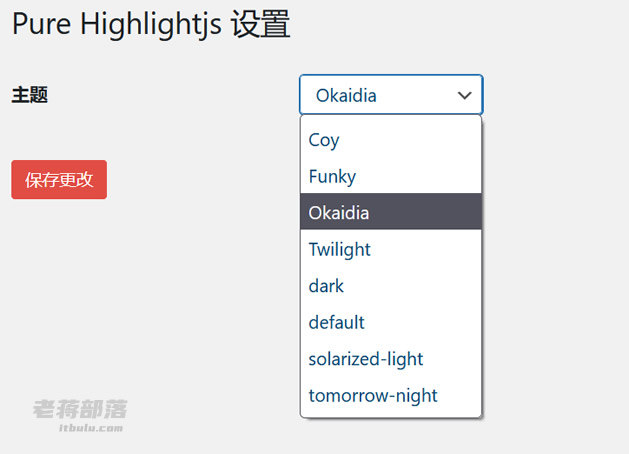Click the itbulu.com watermark text

pyautogui.click(x=91, y=428)
